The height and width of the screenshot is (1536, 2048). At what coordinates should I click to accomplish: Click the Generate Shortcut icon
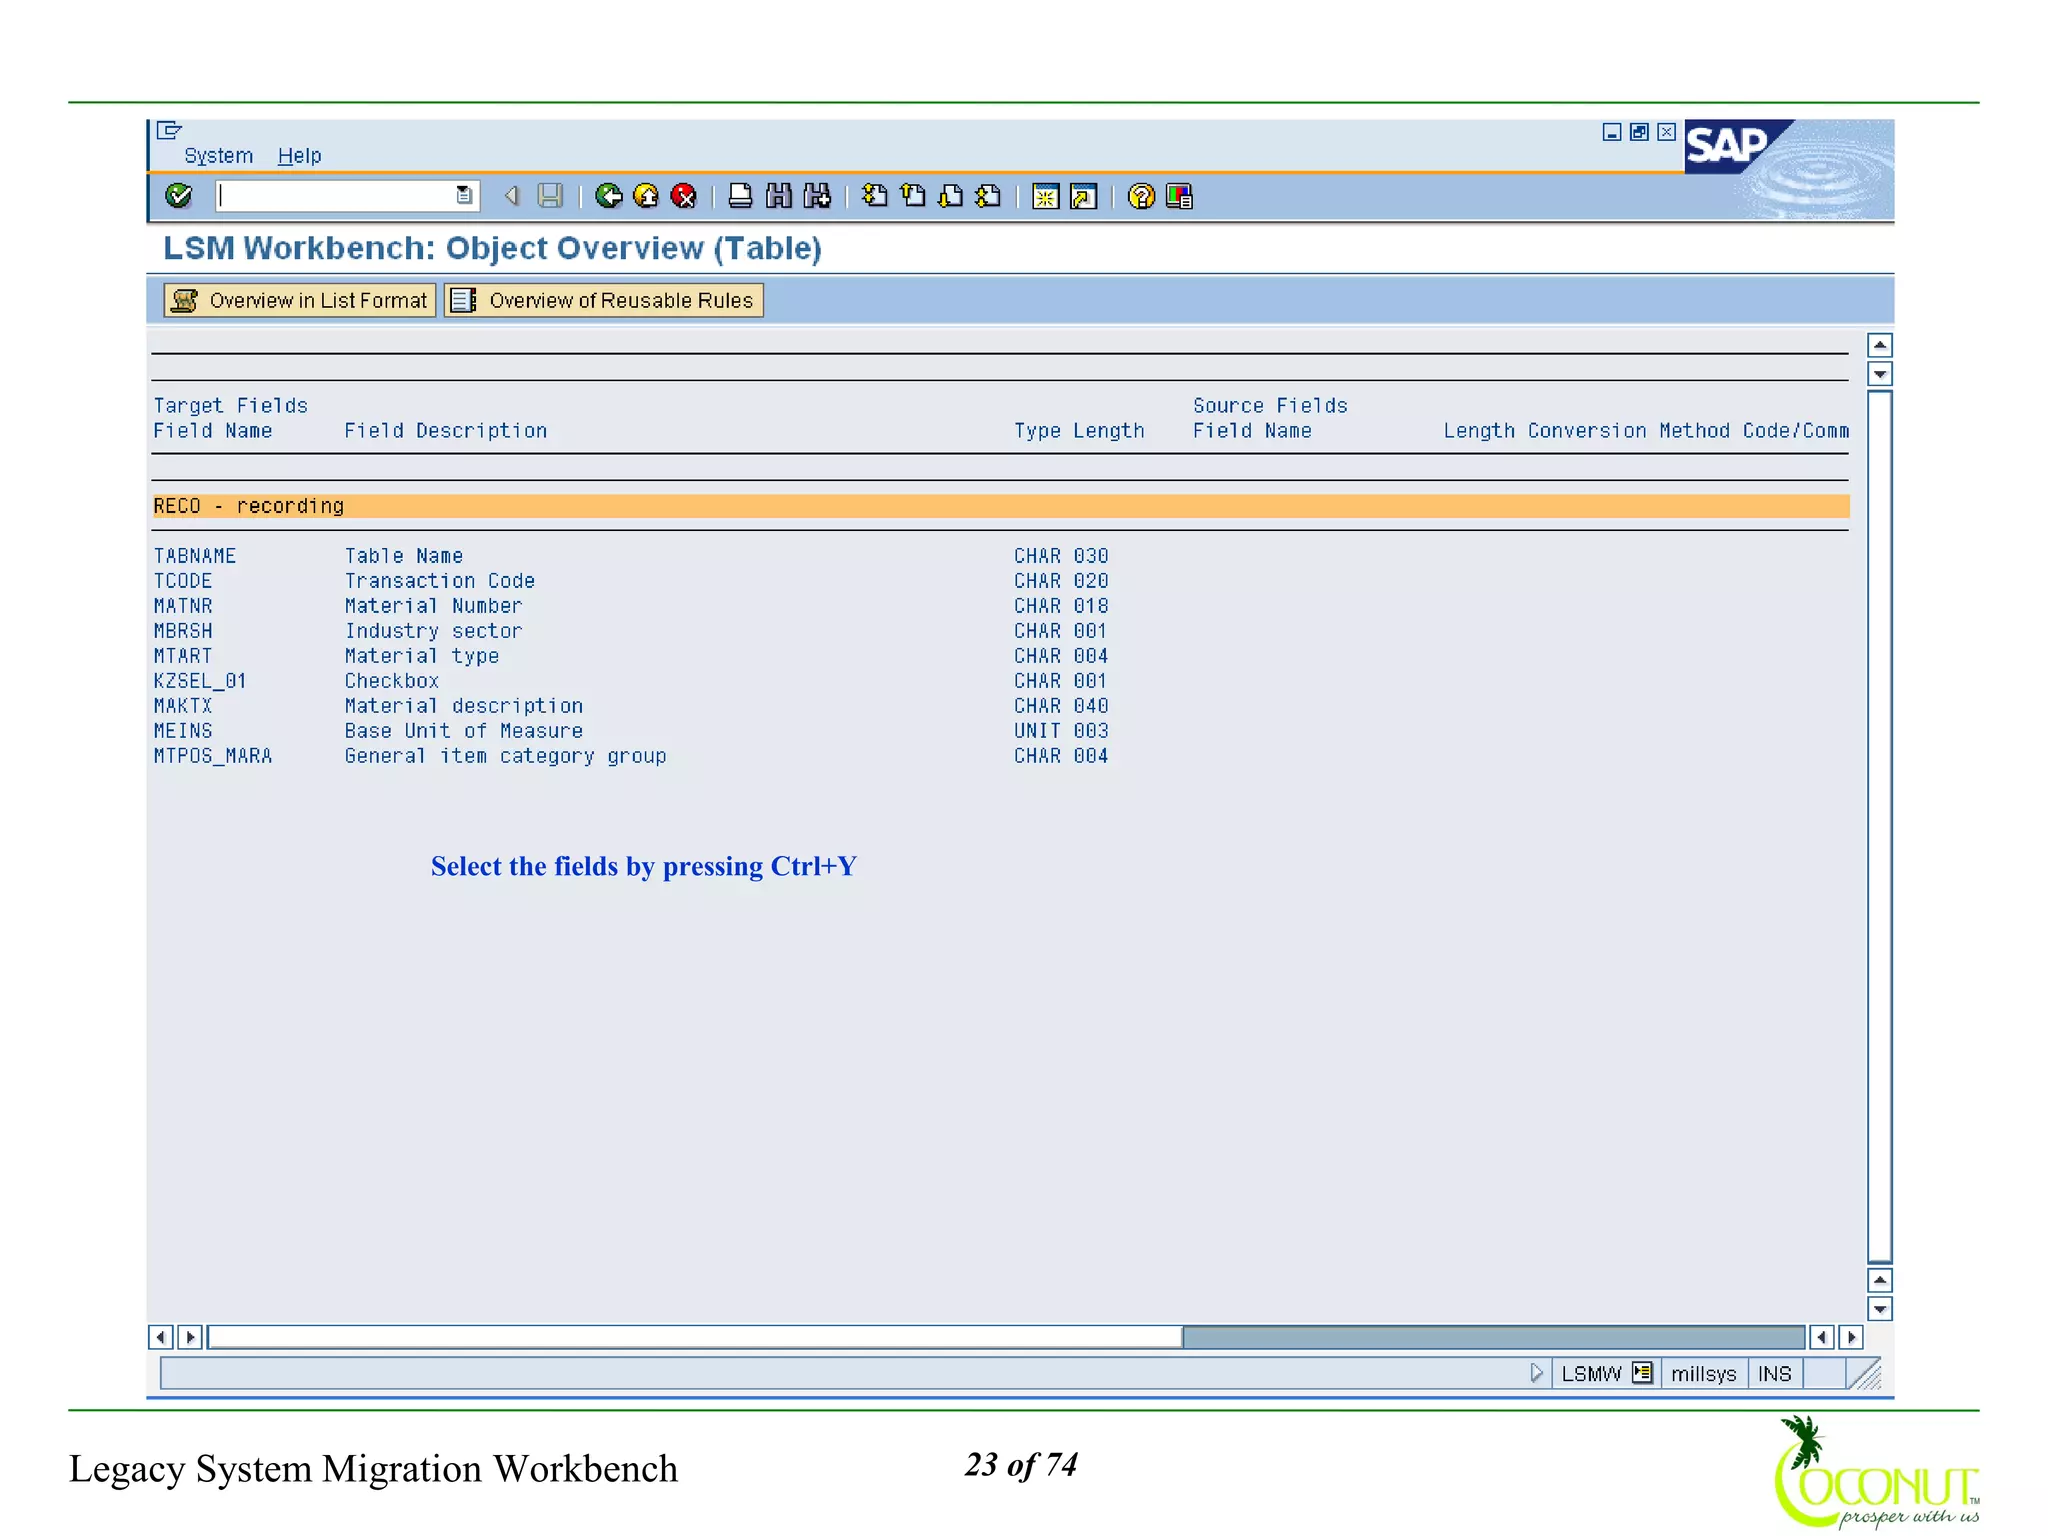(1084, 197)
